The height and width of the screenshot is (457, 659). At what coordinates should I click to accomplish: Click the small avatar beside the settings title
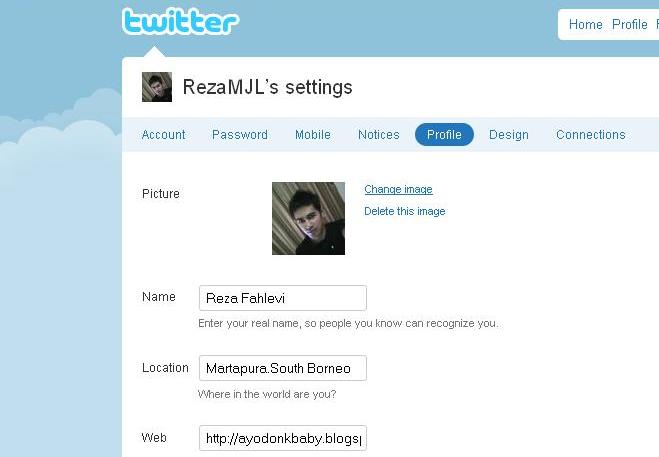tap(157, 87)
